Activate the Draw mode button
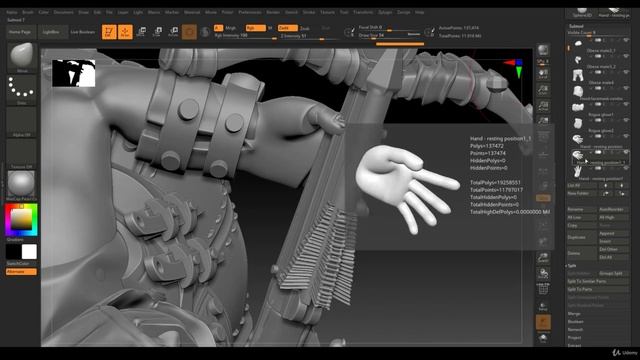This screenshot has width=640, height=360. tap(125, 32)
